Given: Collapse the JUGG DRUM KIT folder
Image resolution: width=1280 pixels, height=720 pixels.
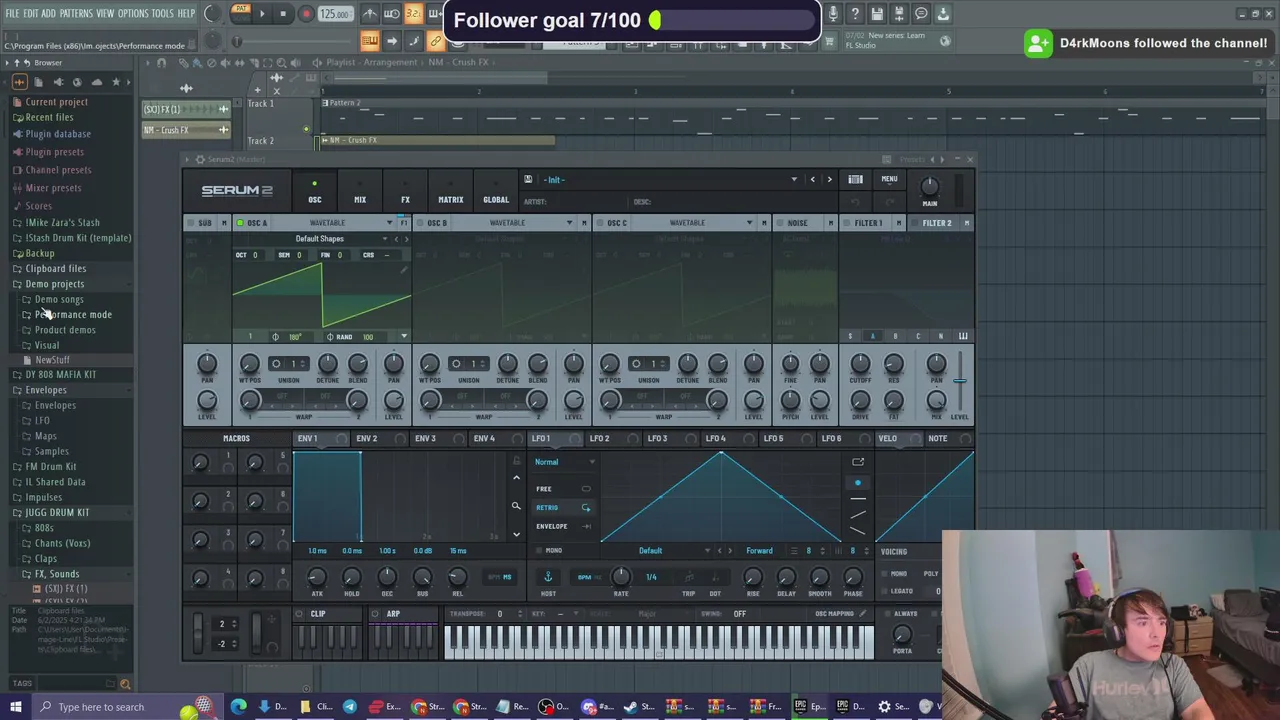Looking at the screenshot, I should (56, 512).
